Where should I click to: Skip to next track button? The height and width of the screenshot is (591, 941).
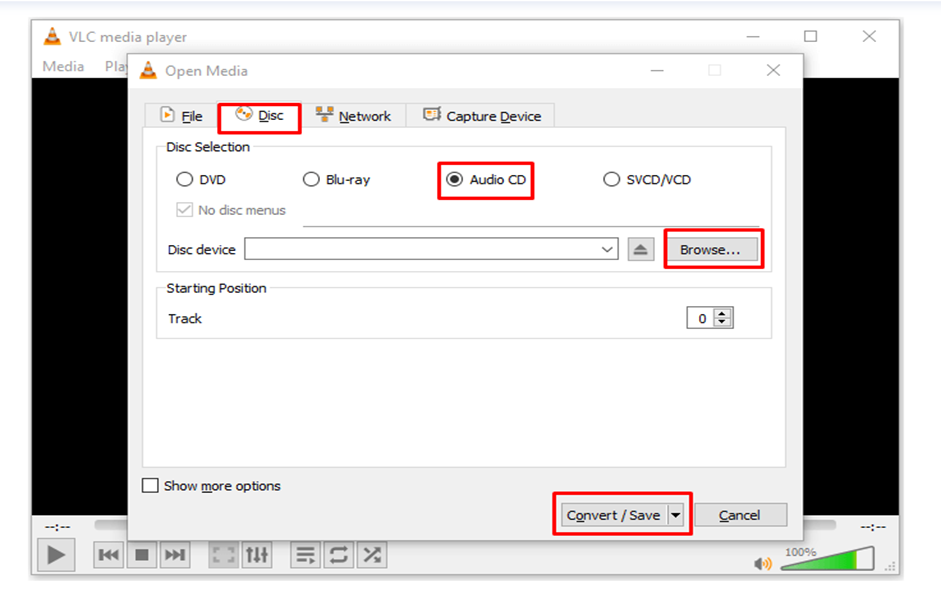point(175,554)
